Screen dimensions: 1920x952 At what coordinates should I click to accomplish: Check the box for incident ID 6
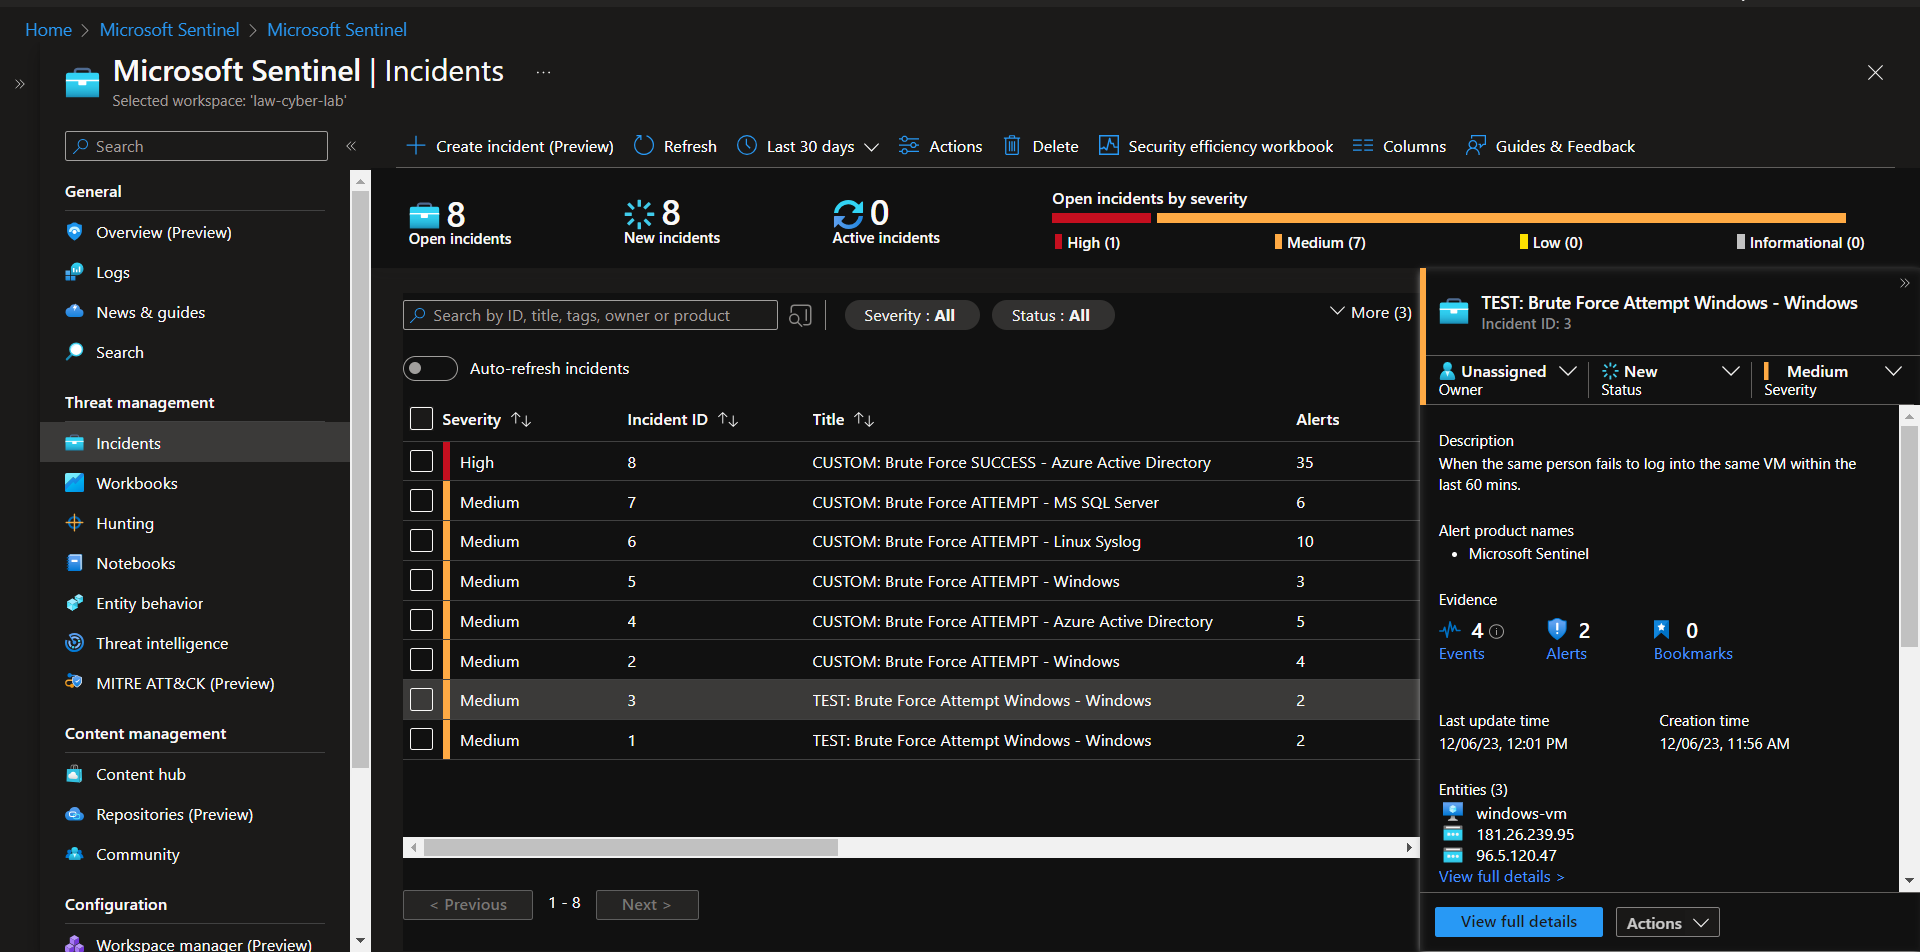pos(421,541)
